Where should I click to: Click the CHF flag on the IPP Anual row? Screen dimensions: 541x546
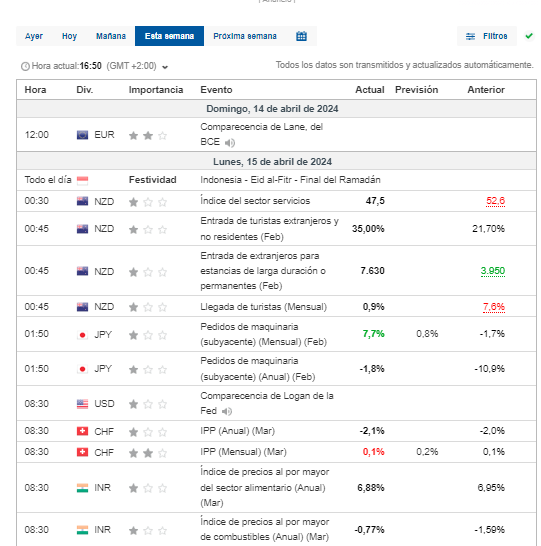pyautogui.click(x=82, y=431)
